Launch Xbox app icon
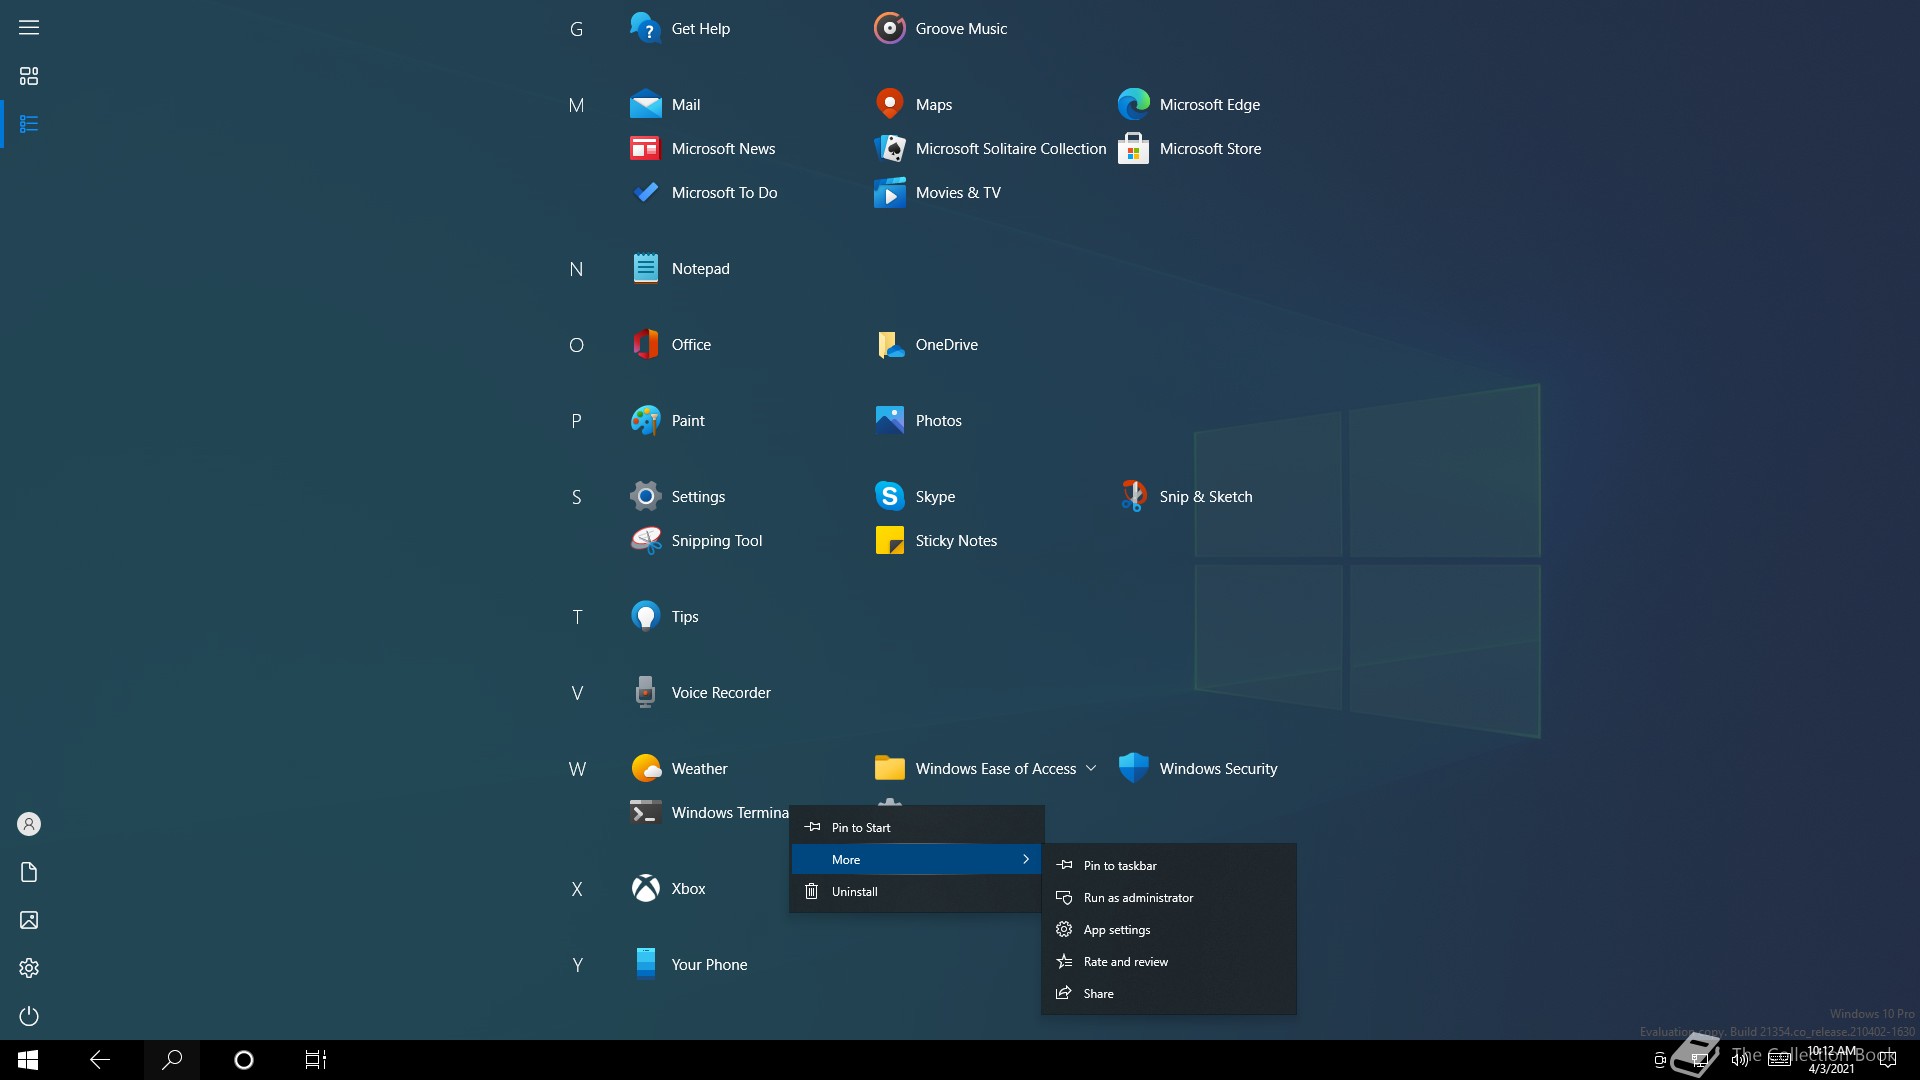Image resolution: width=1920 pixels, height=1080 pixels. (x=645, y=888)
